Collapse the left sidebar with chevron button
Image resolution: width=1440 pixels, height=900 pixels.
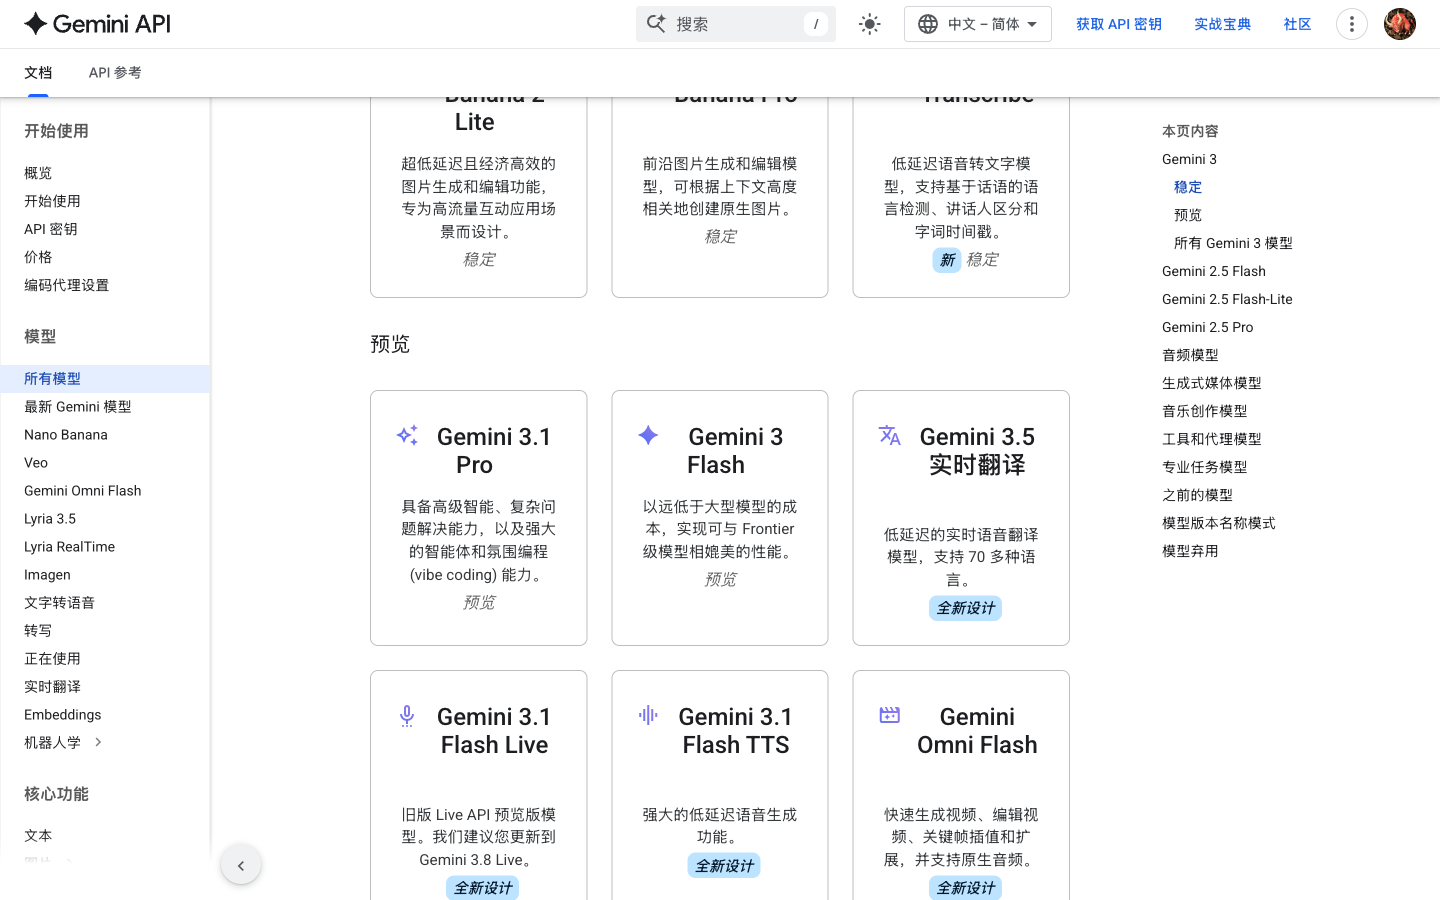(241, 865)
